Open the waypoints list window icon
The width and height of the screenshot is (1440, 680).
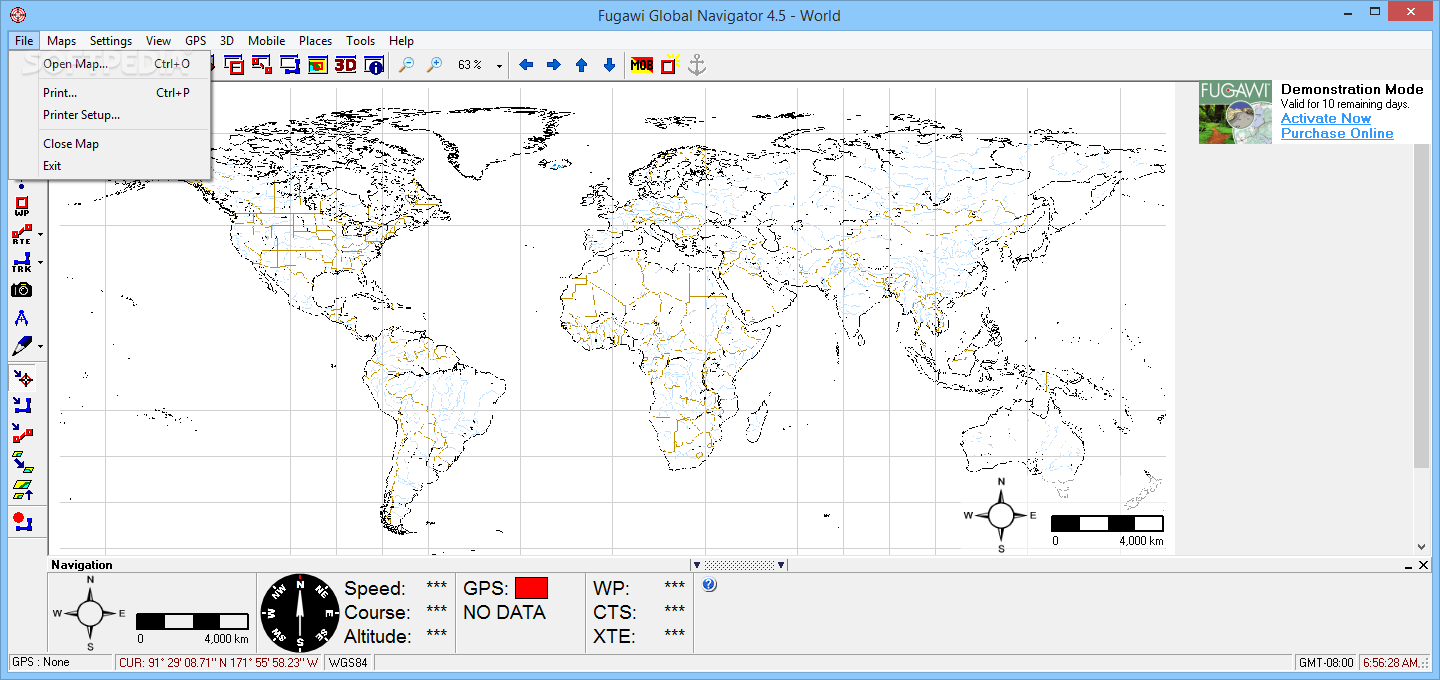(235, 65)
